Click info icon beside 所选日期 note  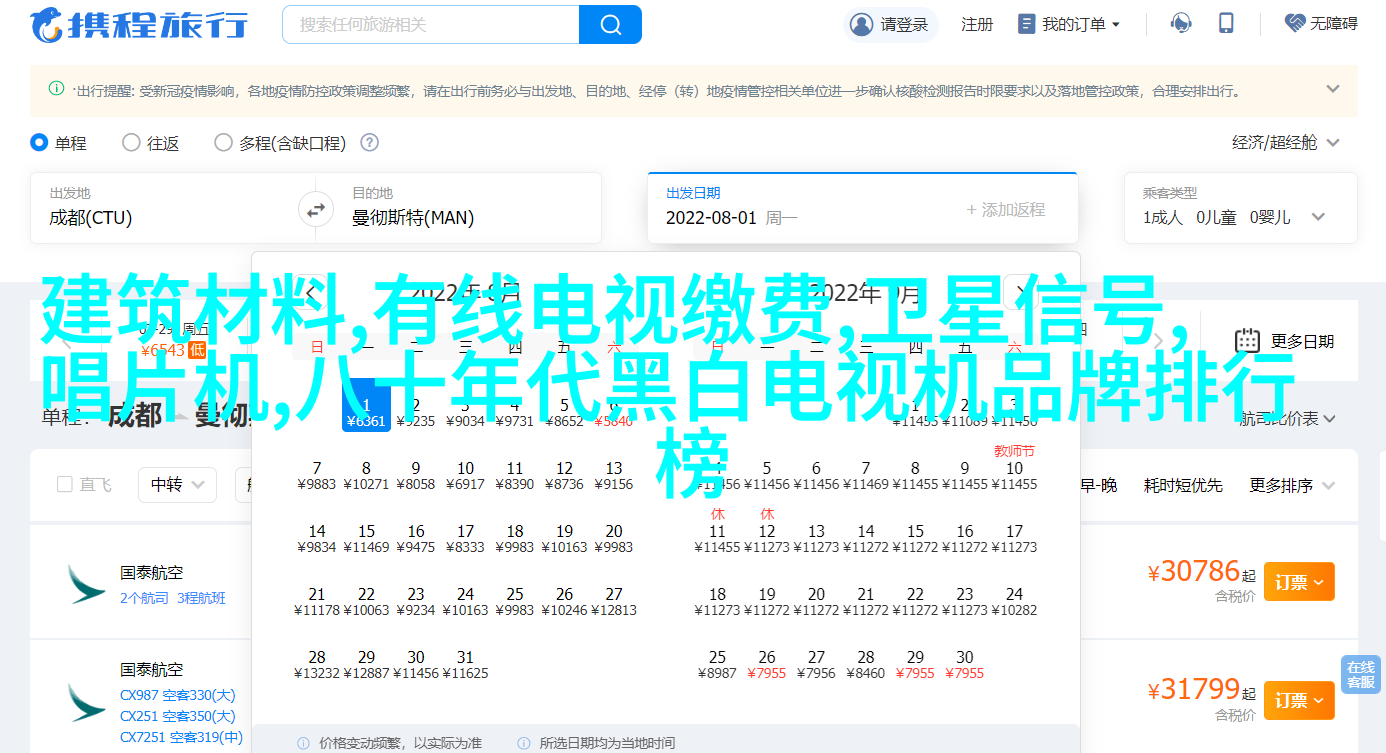coord(524,743)
